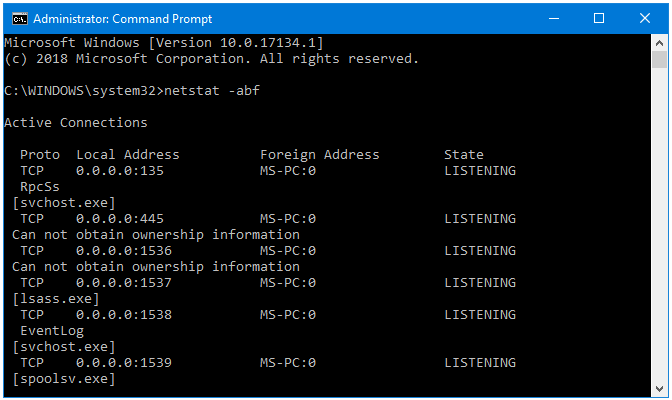Click the RpcSs service name line
672x400 pixels.
click(x=40, y=187)
